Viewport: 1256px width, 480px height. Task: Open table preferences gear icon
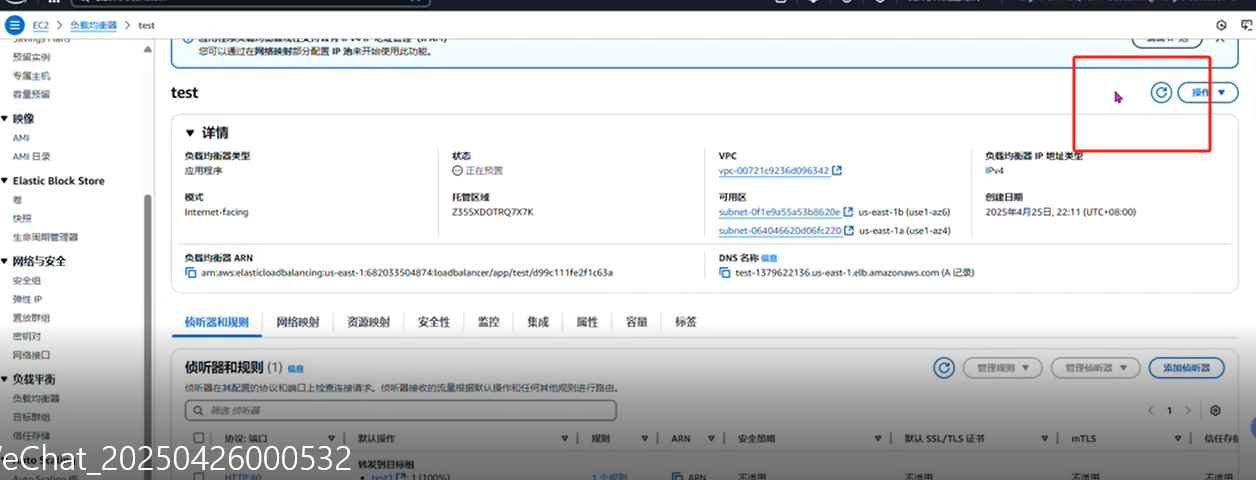pyautogui.click(x=1215, y=411)
